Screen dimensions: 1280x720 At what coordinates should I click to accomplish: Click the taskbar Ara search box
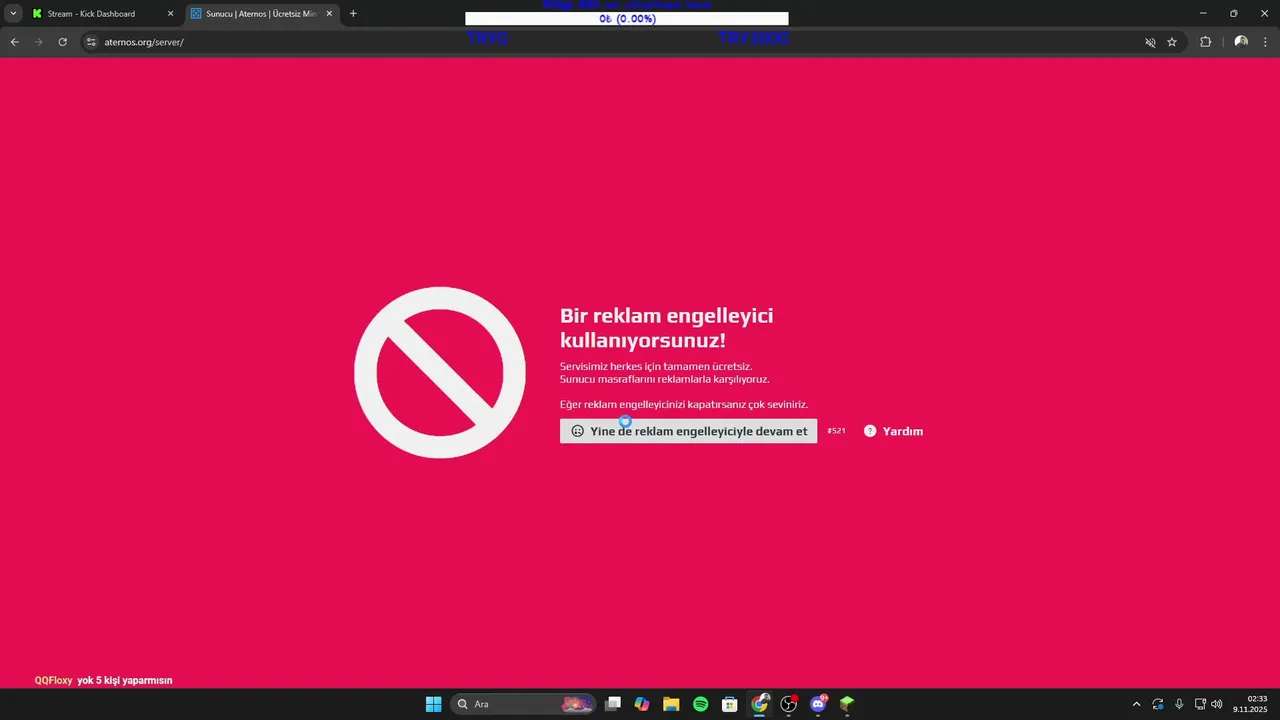[523, 704]
